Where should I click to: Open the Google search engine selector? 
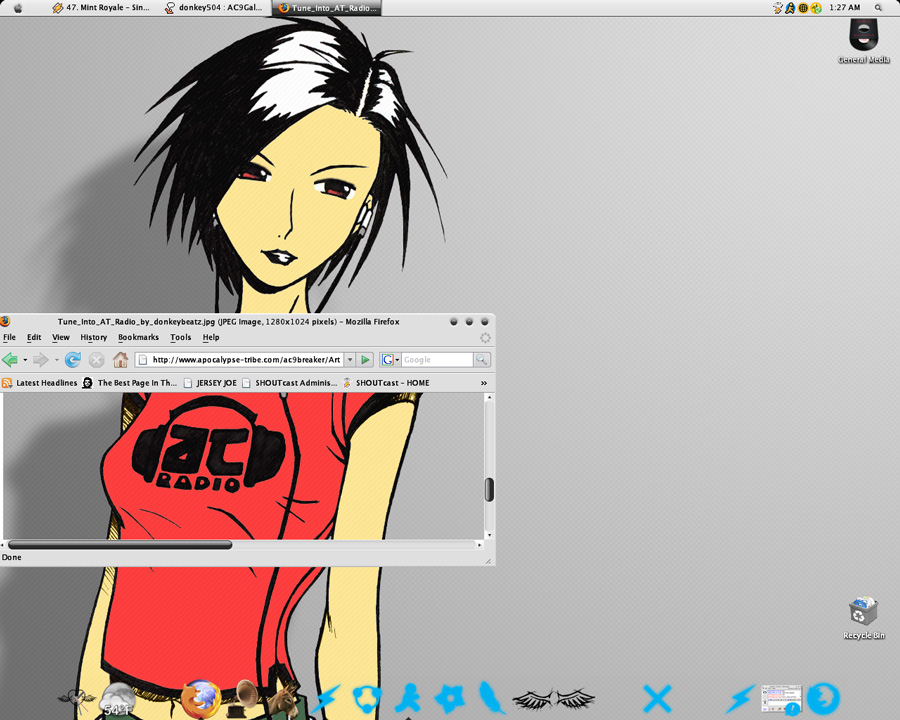click(x=390, y=360)
